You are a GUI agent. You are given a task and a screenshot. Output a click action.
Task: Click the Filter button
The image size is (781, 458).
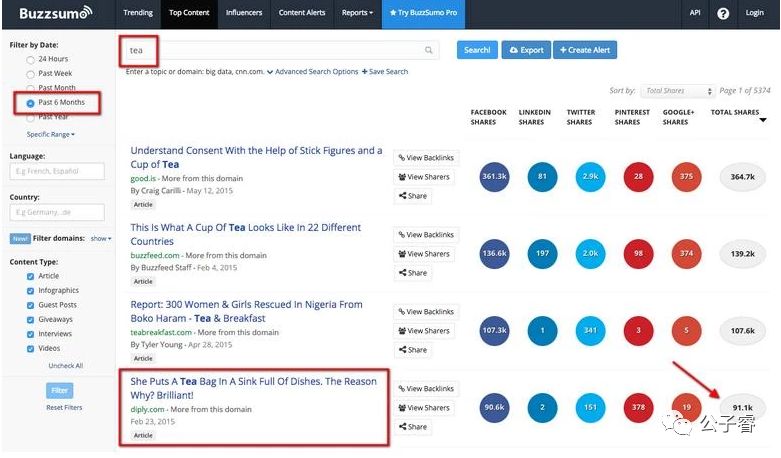coord(59,390)
